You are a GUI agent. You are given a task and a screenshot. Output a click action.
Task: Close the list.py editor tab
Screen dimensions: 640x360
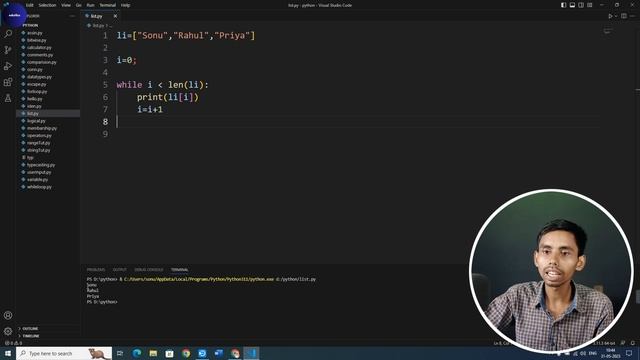(x=115, y=16)
